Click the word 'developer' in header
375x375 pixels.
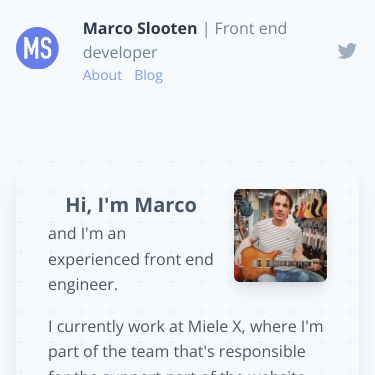tap(120, 53)
